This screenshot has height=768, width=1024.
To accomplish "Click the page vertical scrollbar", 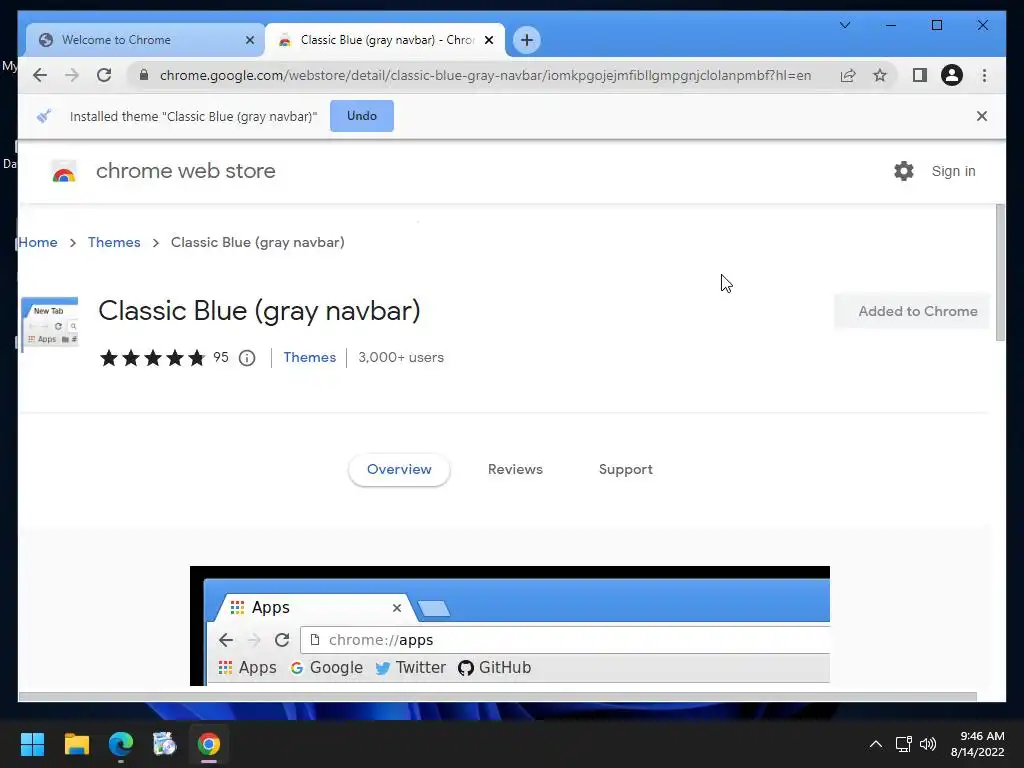I will click(x=1000, y=272).
